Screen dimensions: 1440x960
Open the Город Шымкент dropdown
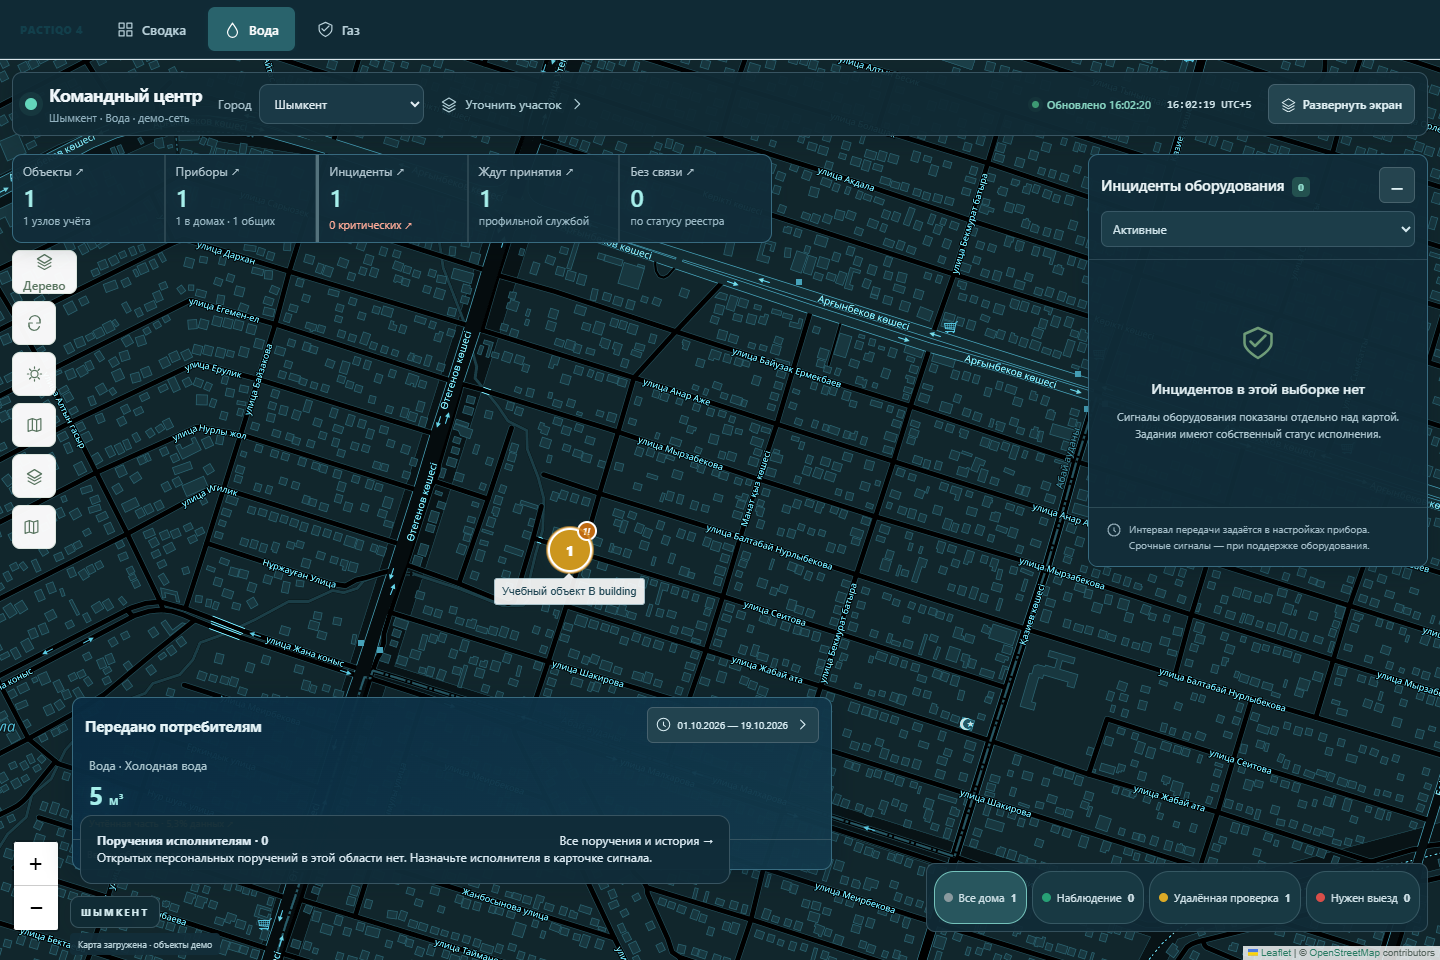point(341,104)
